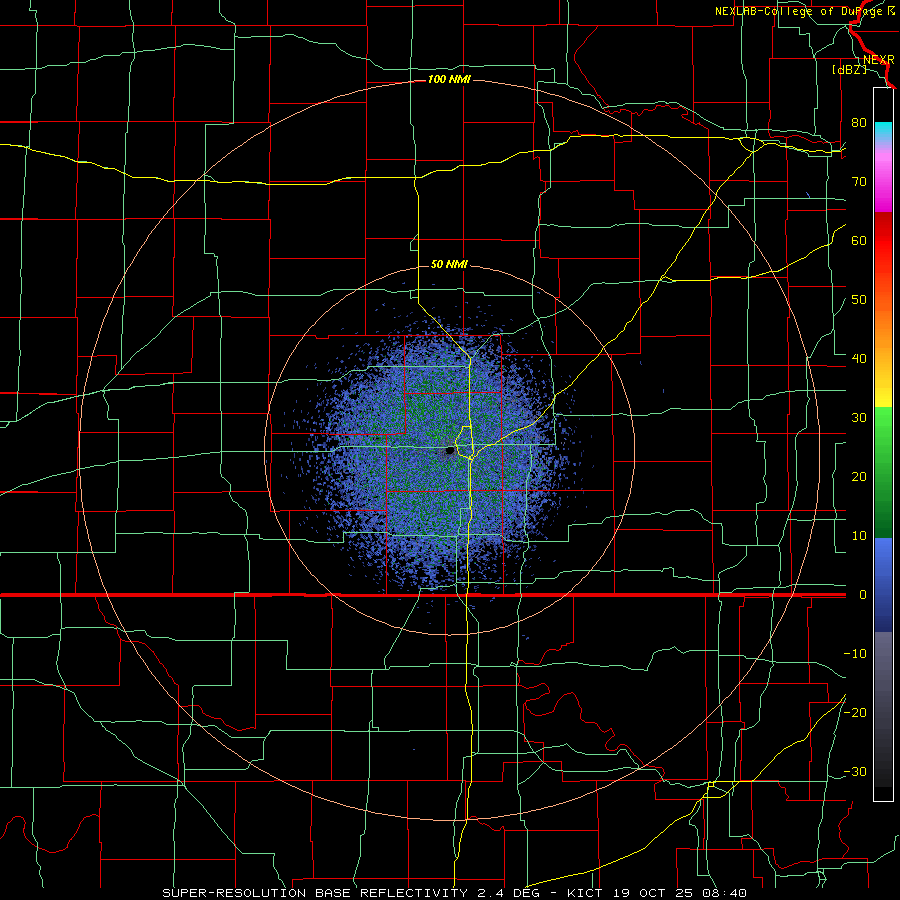Click the 80 value on the dBZ scale
Image resolution: width=900 pixels, height=900 pixels.
(x=859, y=122)
